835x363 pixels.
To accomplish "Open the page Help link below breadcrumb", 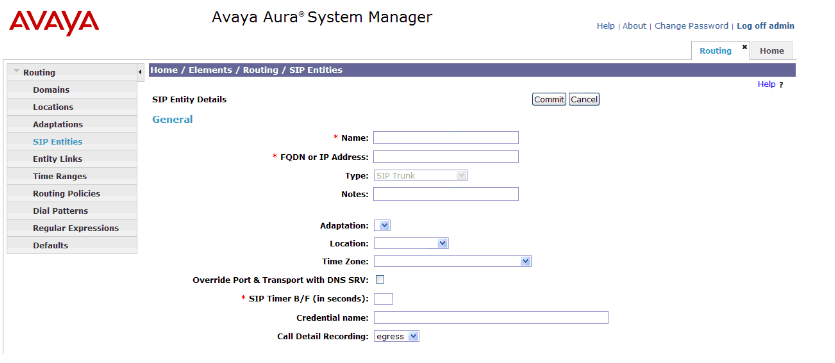I will pyautogui.click(x=766, y=84).
